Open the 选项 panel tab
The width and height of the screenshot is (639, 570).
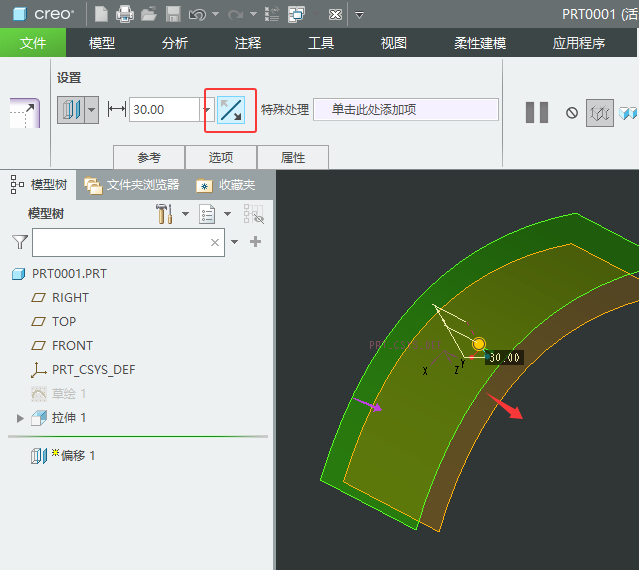click(x=221, y=157)
